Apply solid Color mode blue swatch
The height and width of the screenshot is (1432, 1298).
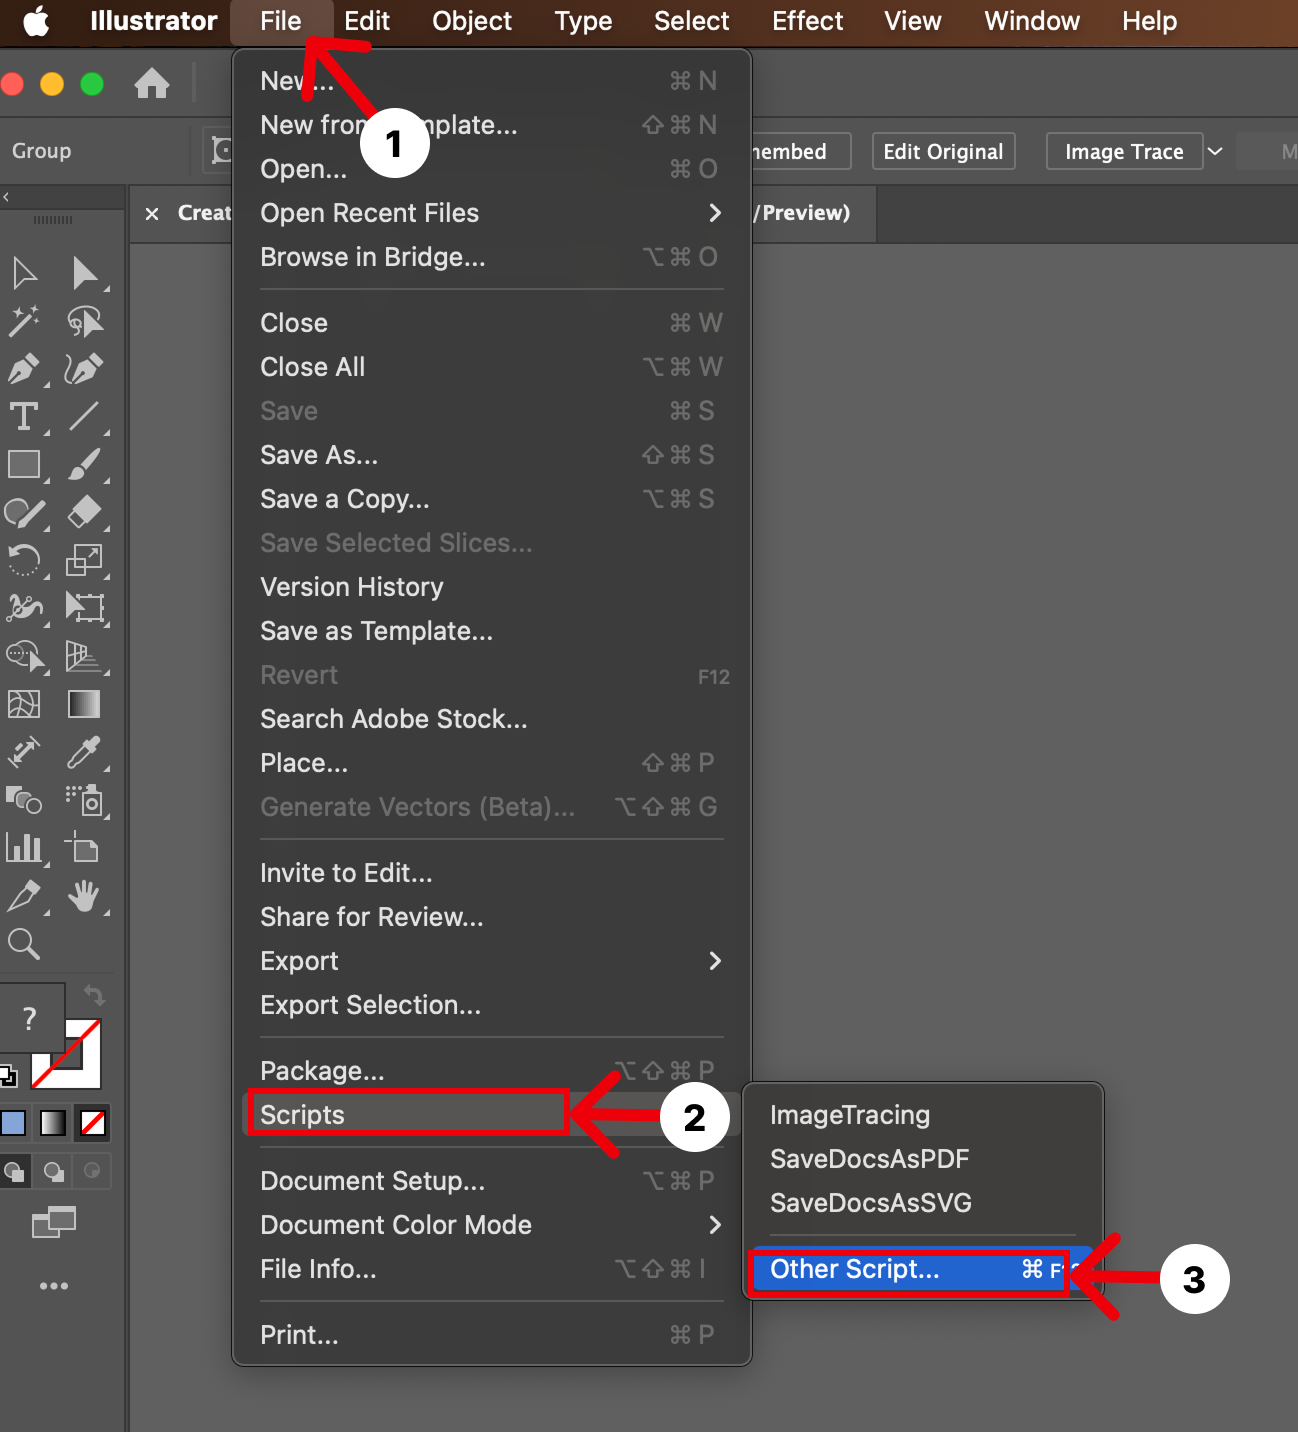point(14,1123)
